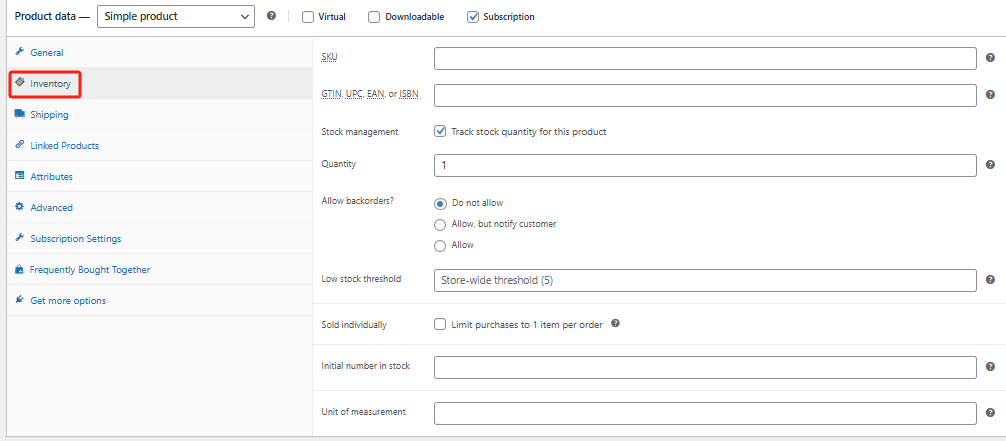
Task: Uncheck Track stock quantity for this product
Action: point(440,131)
